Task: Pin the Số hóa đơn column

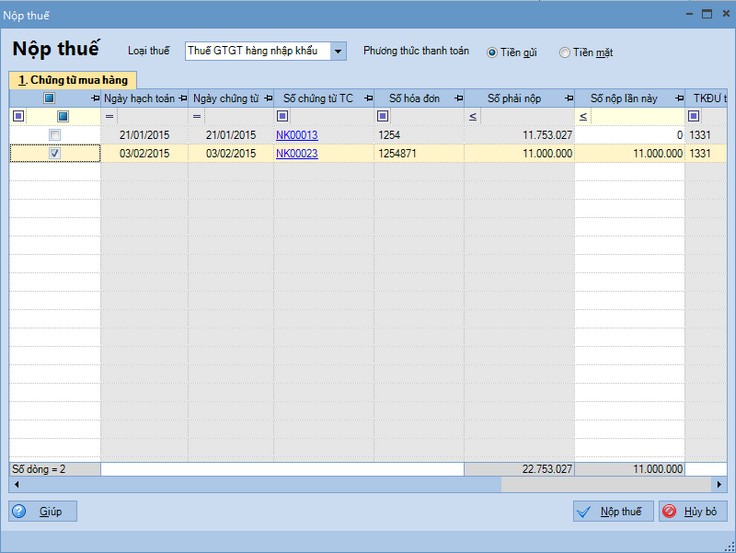Action: click(459, 98)
